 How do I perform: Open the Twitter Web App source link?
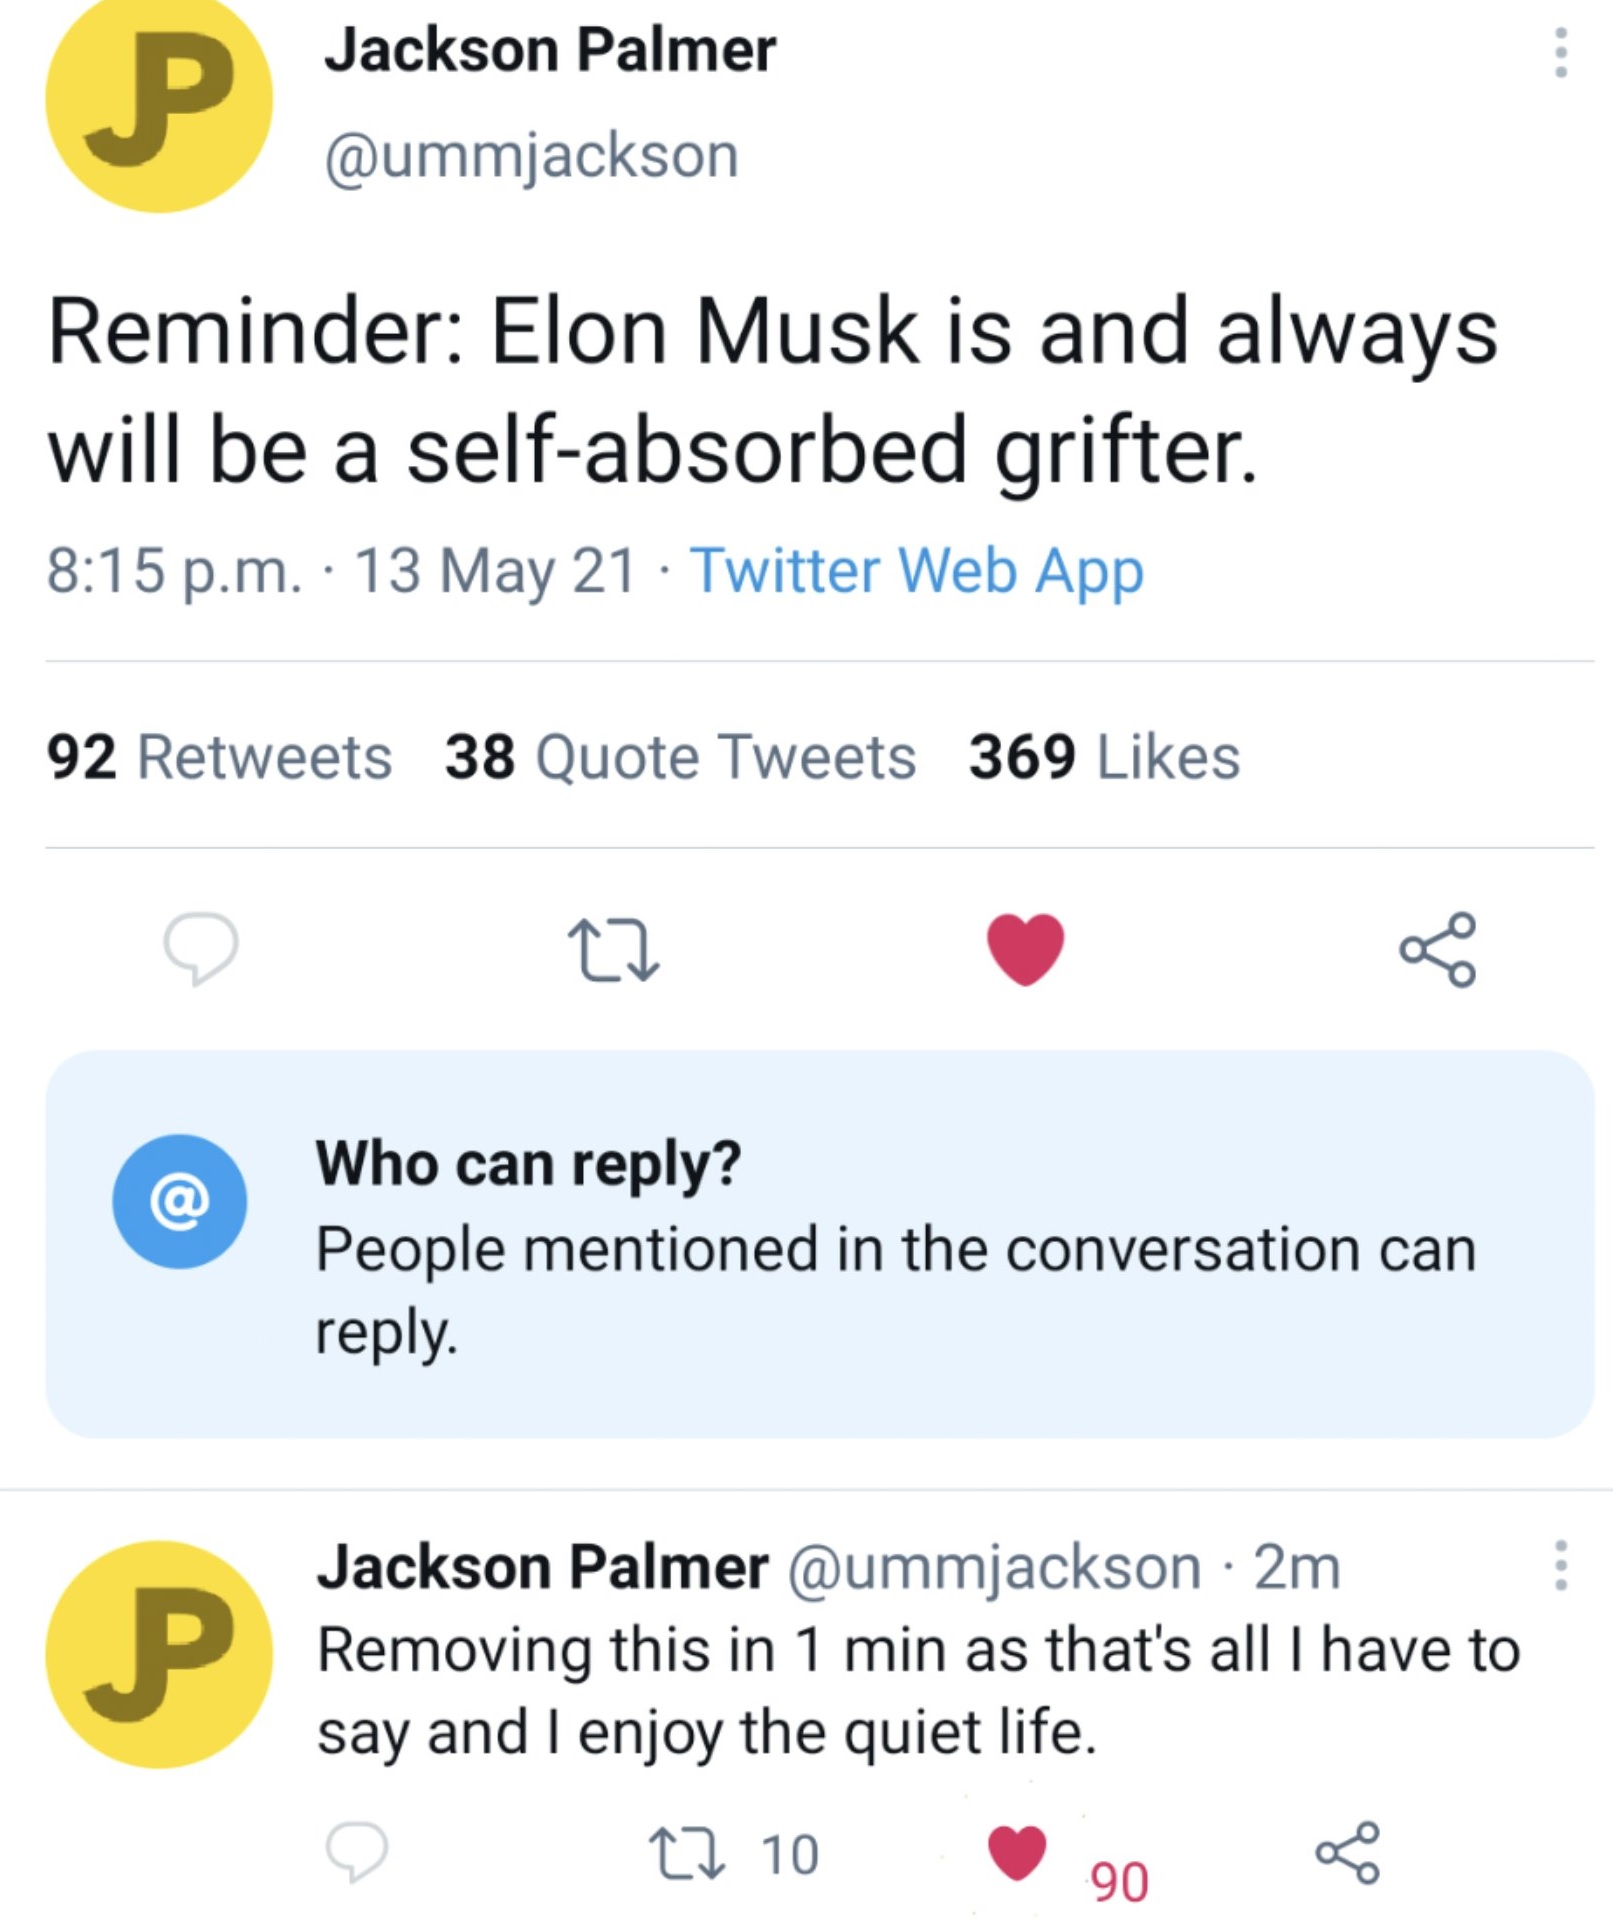pos(916,571)
